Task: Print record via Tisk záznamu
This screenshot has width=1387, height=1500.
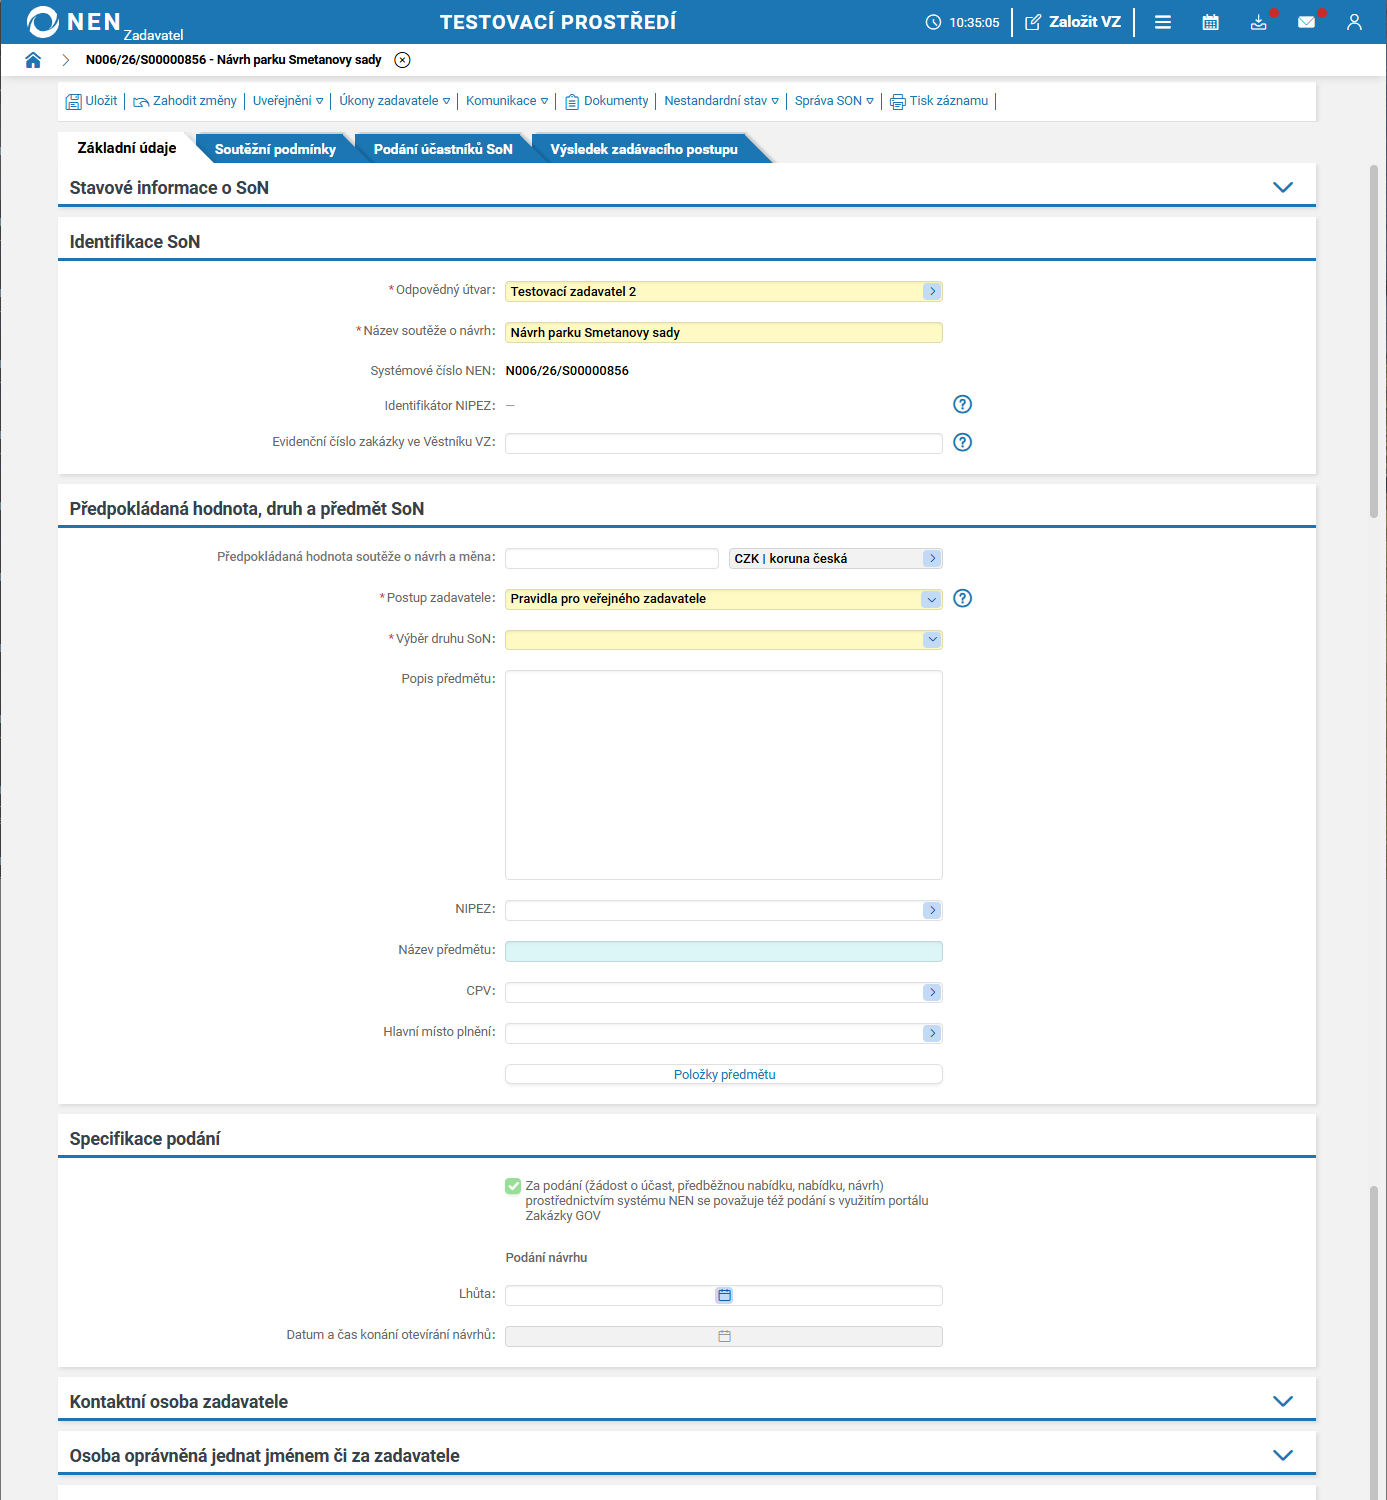Action: coord(939,101)
